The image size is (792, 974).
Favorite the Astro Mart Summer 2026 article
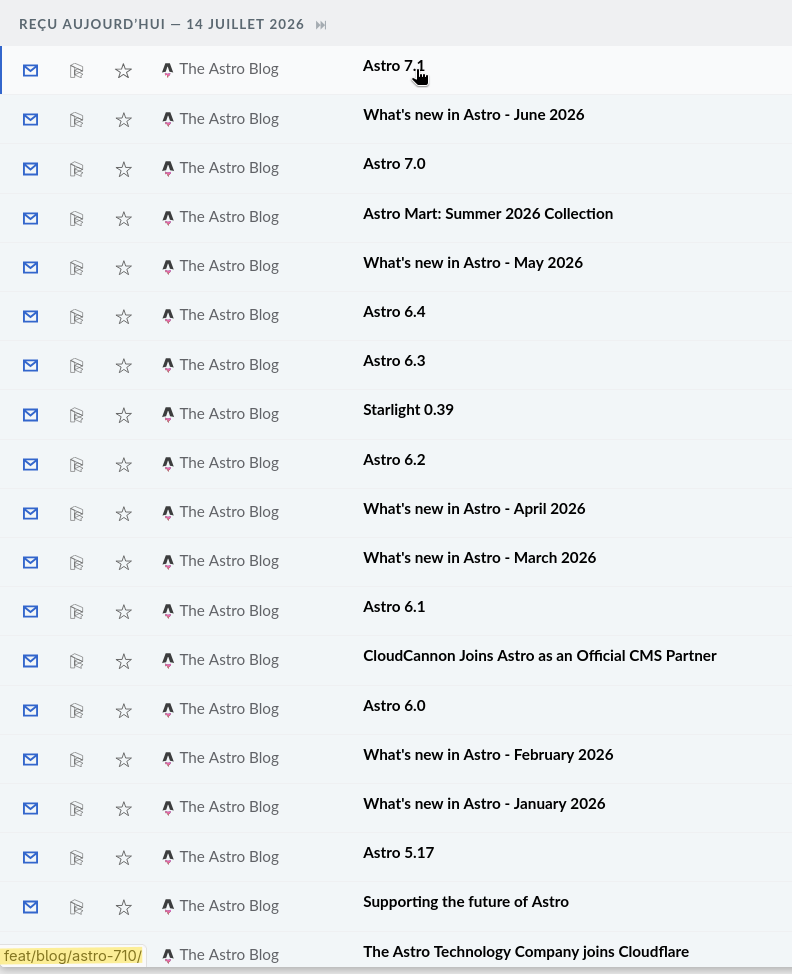[x=124, y=218]
